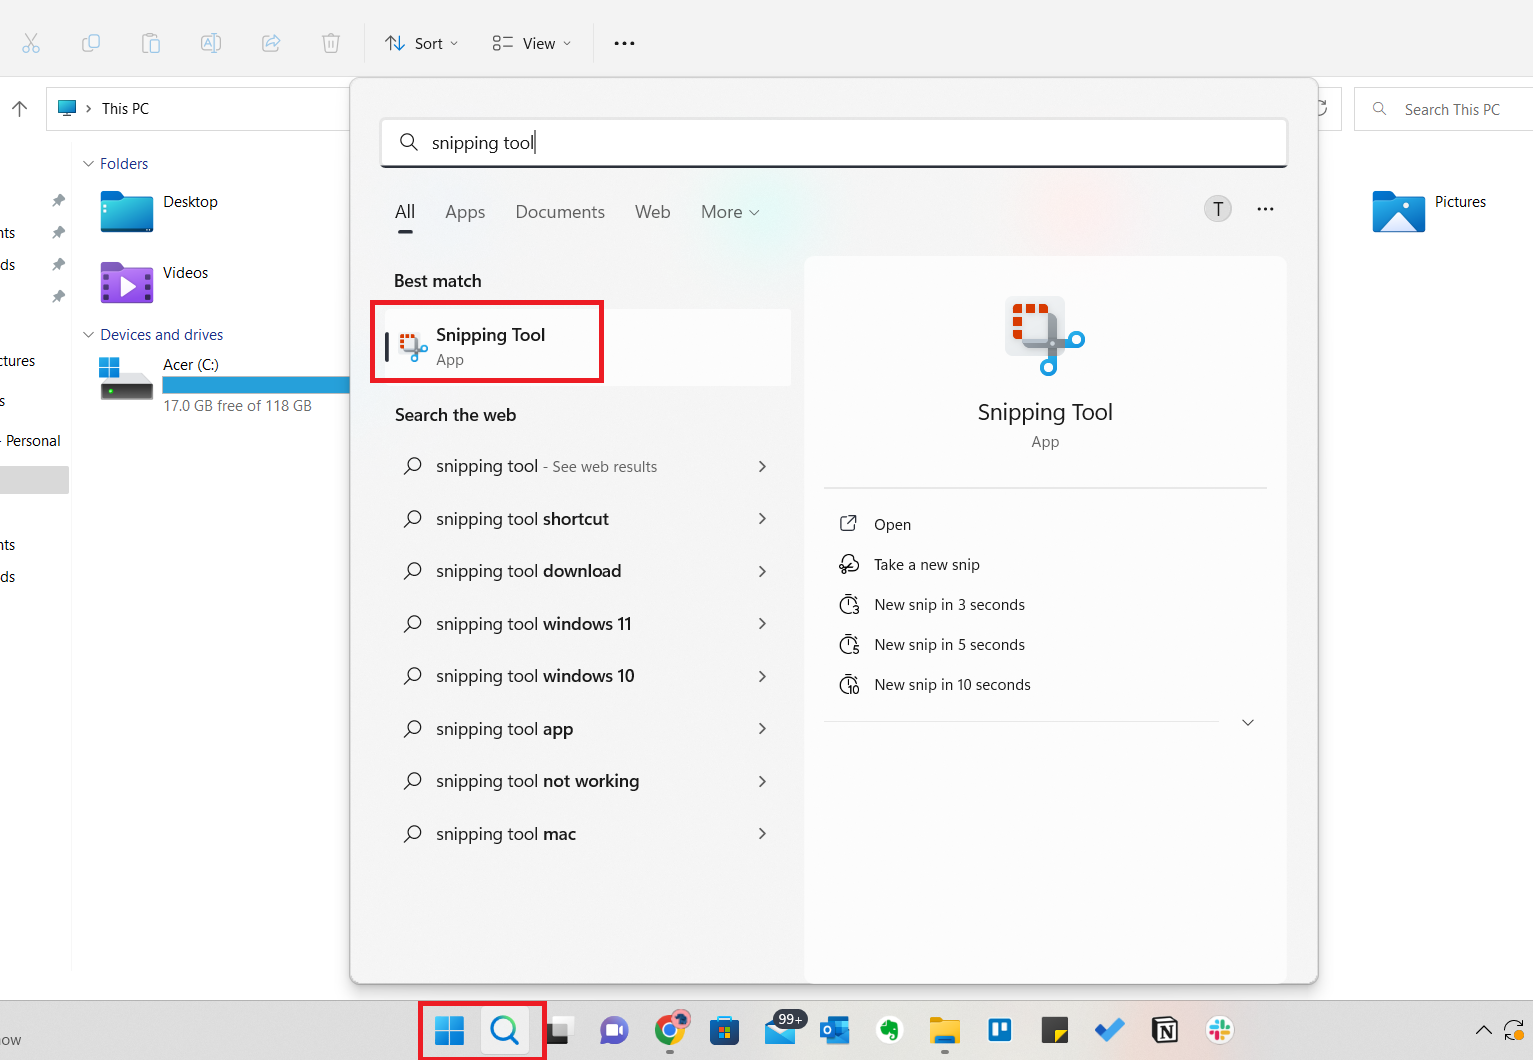Open Task View from the taskbar
Image resolution: width=1533 pixels, height=1060 pixels.
click(559, 1030)
